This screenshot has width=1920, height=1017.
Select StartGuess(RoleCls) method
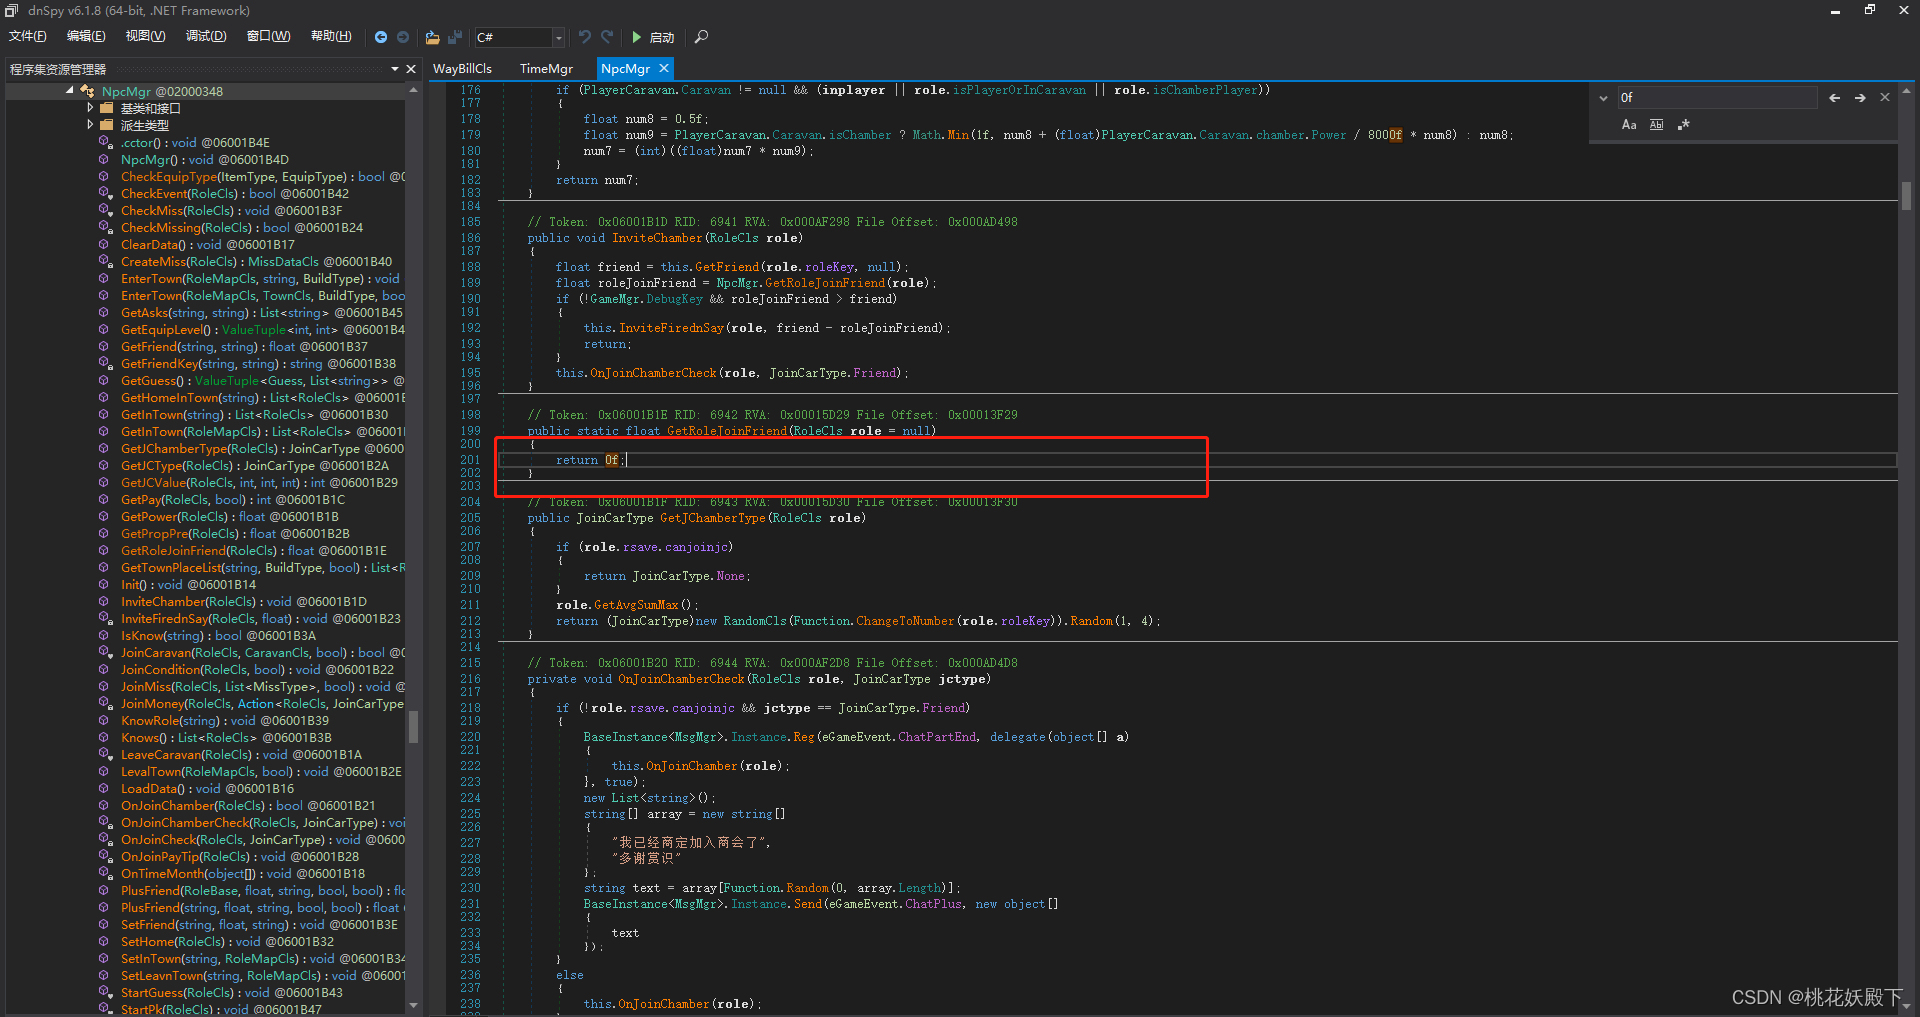[x=232, y=993]
